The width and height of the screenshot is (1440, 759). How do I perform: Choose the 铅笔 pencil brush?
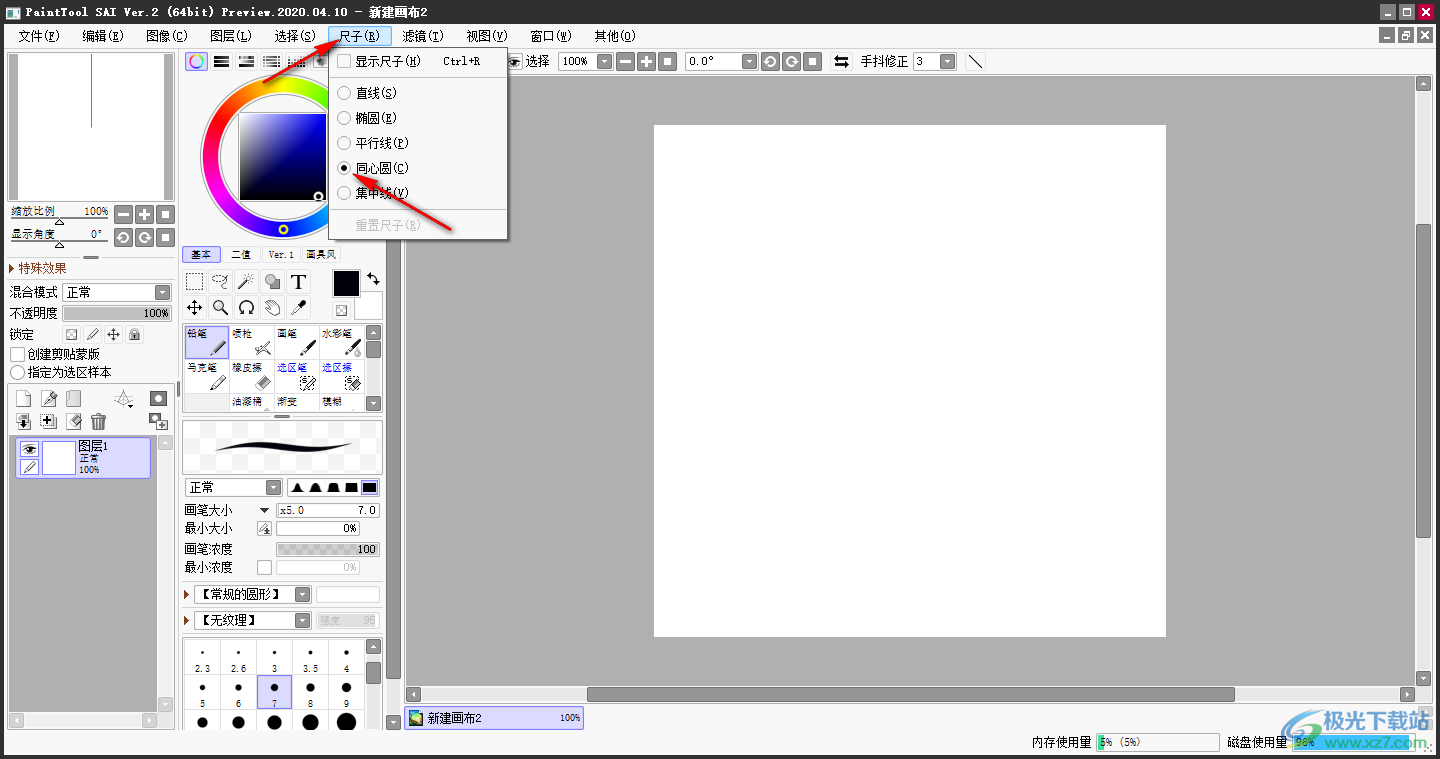pyautogui.click(x=207, y=342)
